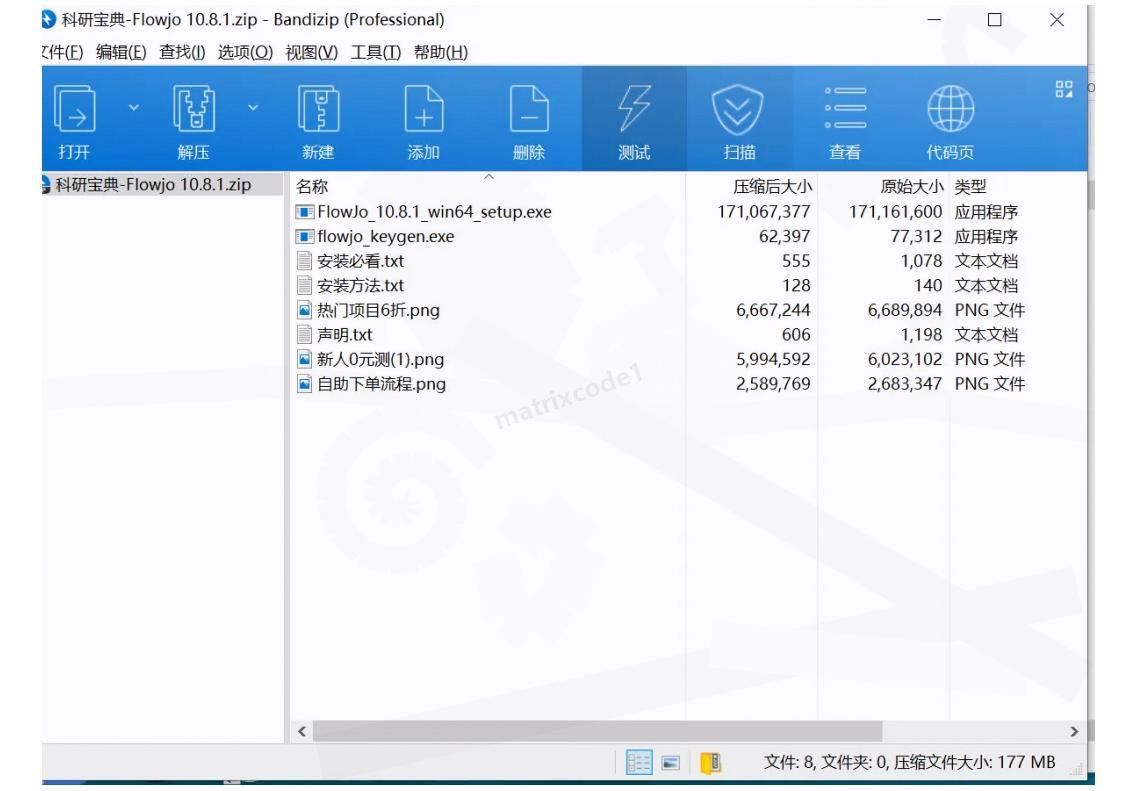
Task: Click the 6,689,894 original size value
Action: coord(905,311)
